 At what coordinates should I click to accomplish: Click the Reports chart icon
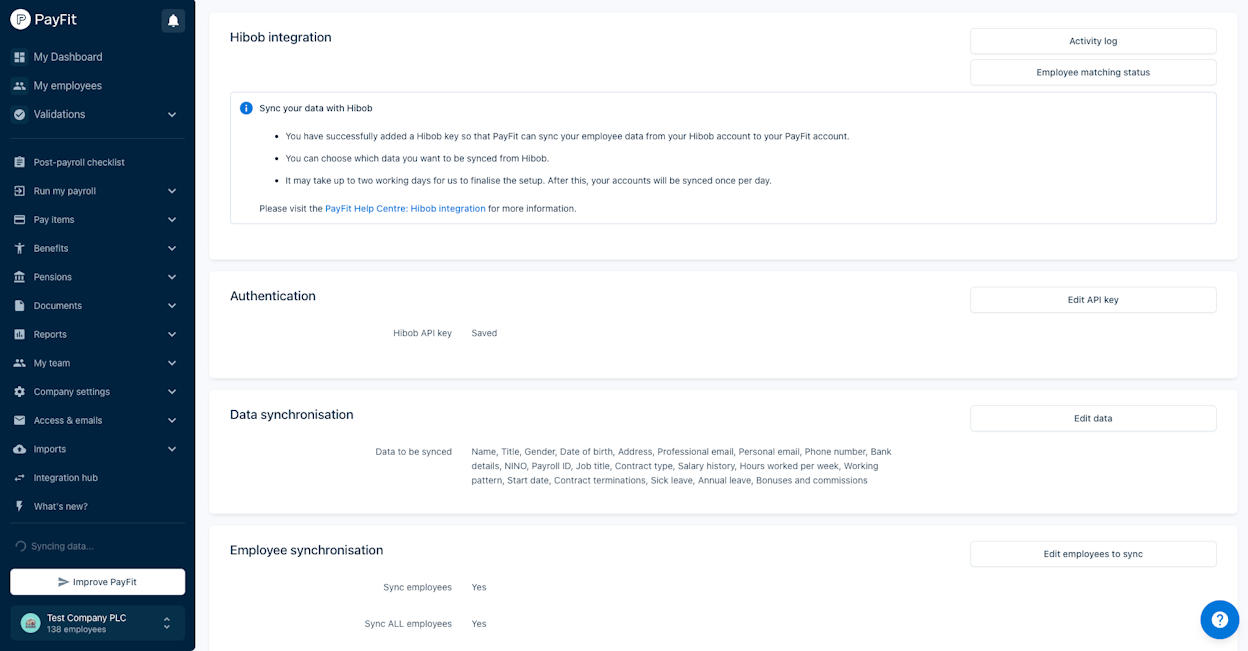[x=19, y=334]
